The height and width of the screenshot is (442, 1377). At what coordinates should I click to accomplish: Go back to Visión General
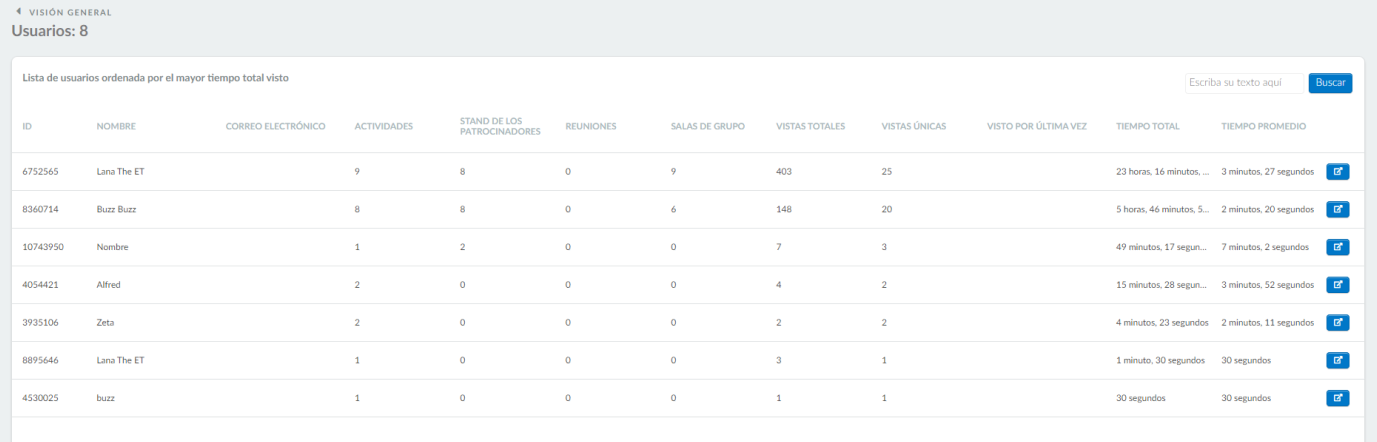(x=69, y=12)
